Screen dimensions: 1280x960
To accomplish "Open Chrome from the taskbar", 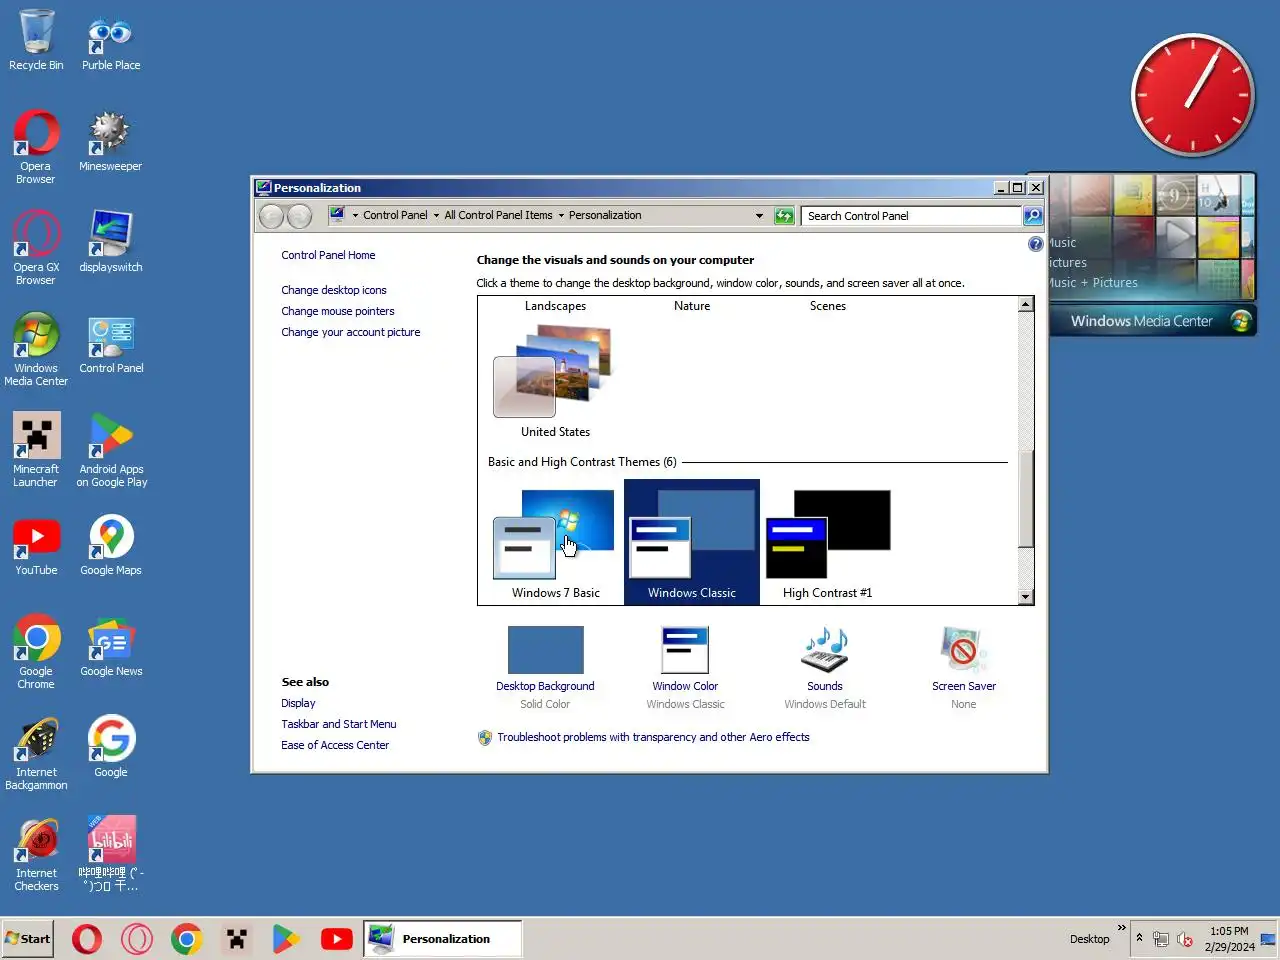I will click(x=187, y=939).
